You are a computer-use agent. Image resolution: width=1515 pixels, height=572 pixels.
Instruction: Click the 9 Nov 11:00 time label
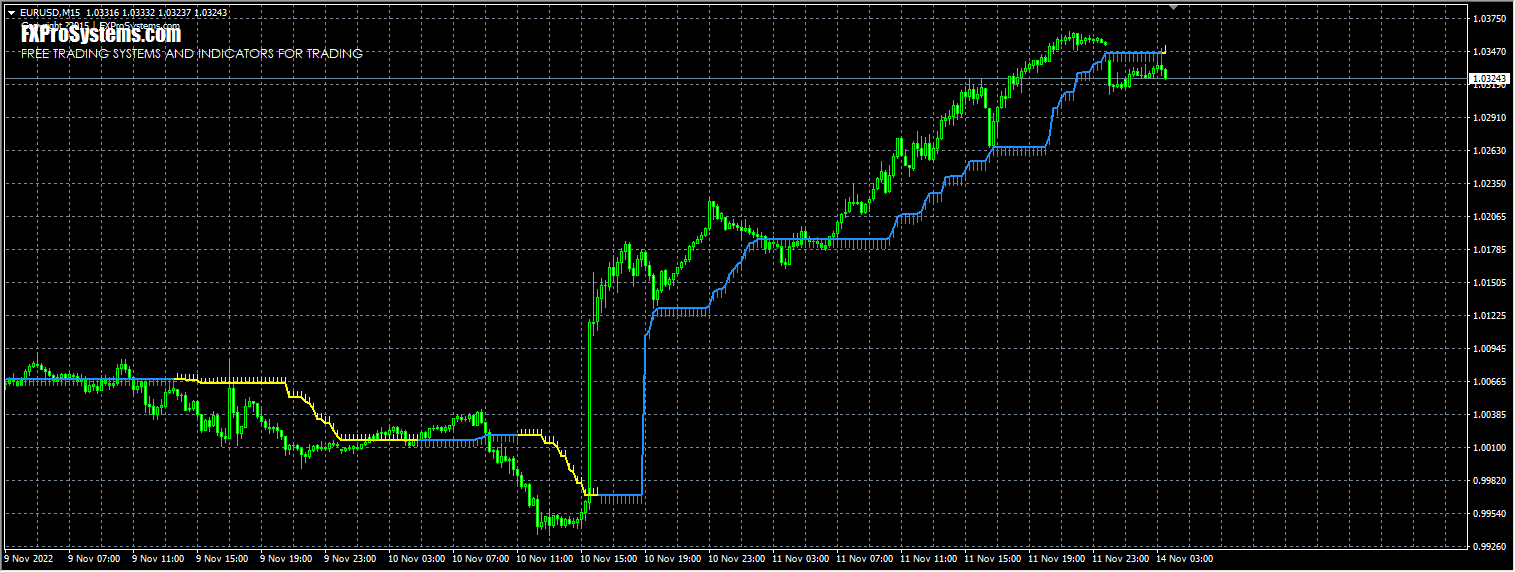point(159,560)
